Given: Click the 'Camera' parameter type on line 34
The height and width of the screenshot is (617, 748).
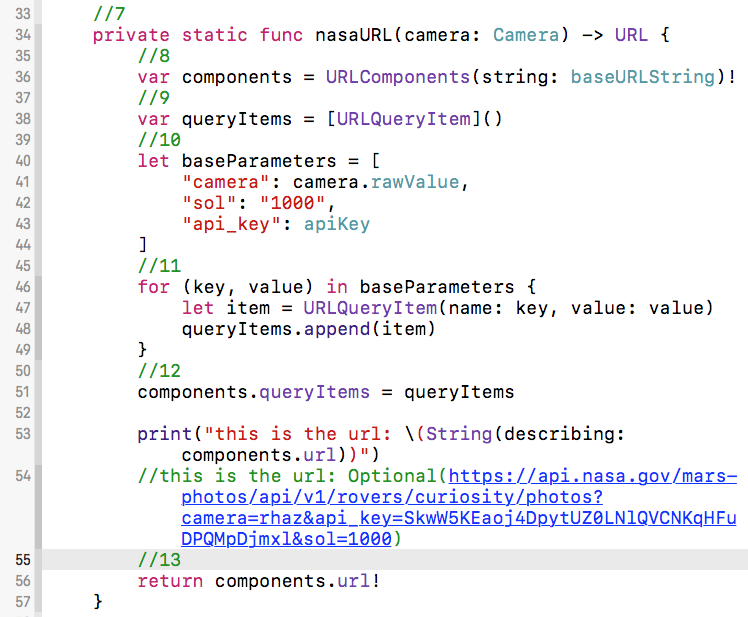Looking at the screenshot, I should (526, 35).
